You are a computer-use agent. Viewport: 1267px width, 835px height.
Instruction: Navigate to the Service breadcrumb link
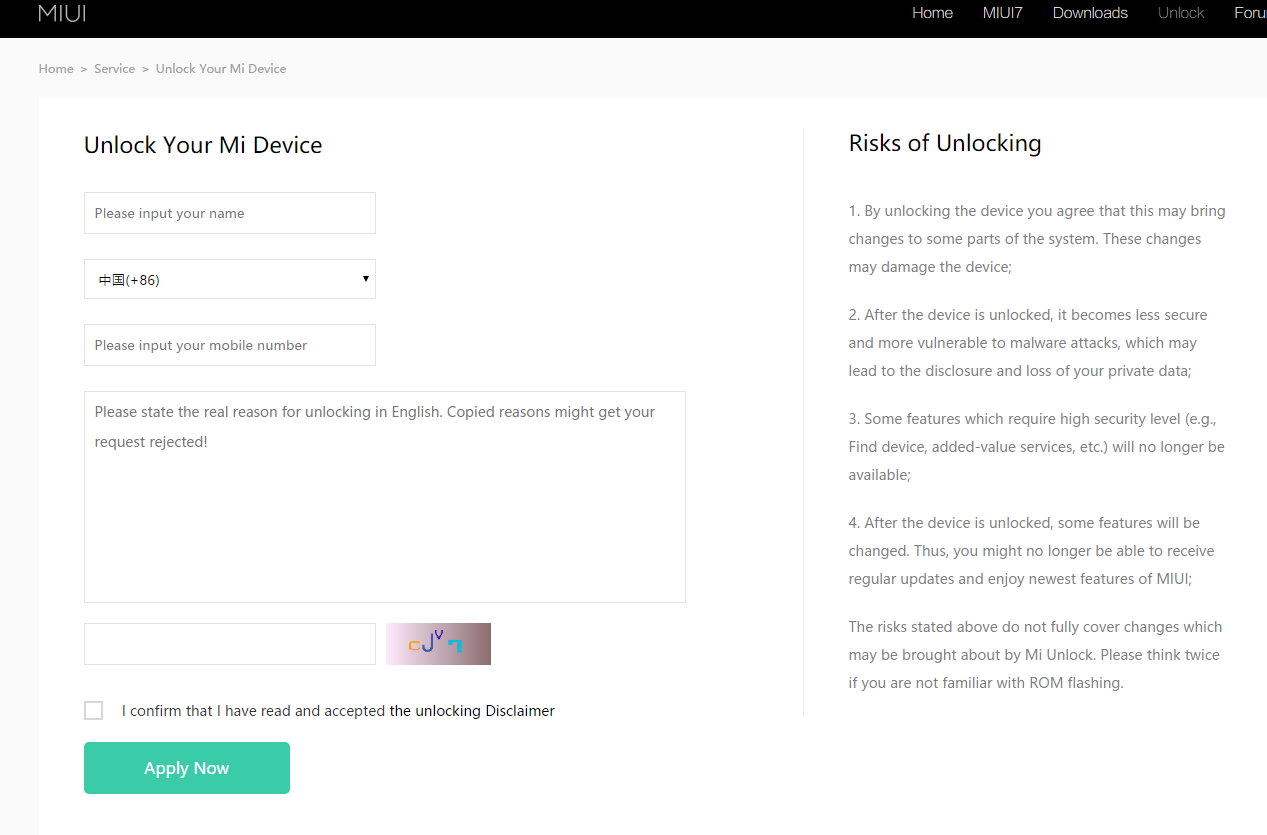(x=114, y=69)
